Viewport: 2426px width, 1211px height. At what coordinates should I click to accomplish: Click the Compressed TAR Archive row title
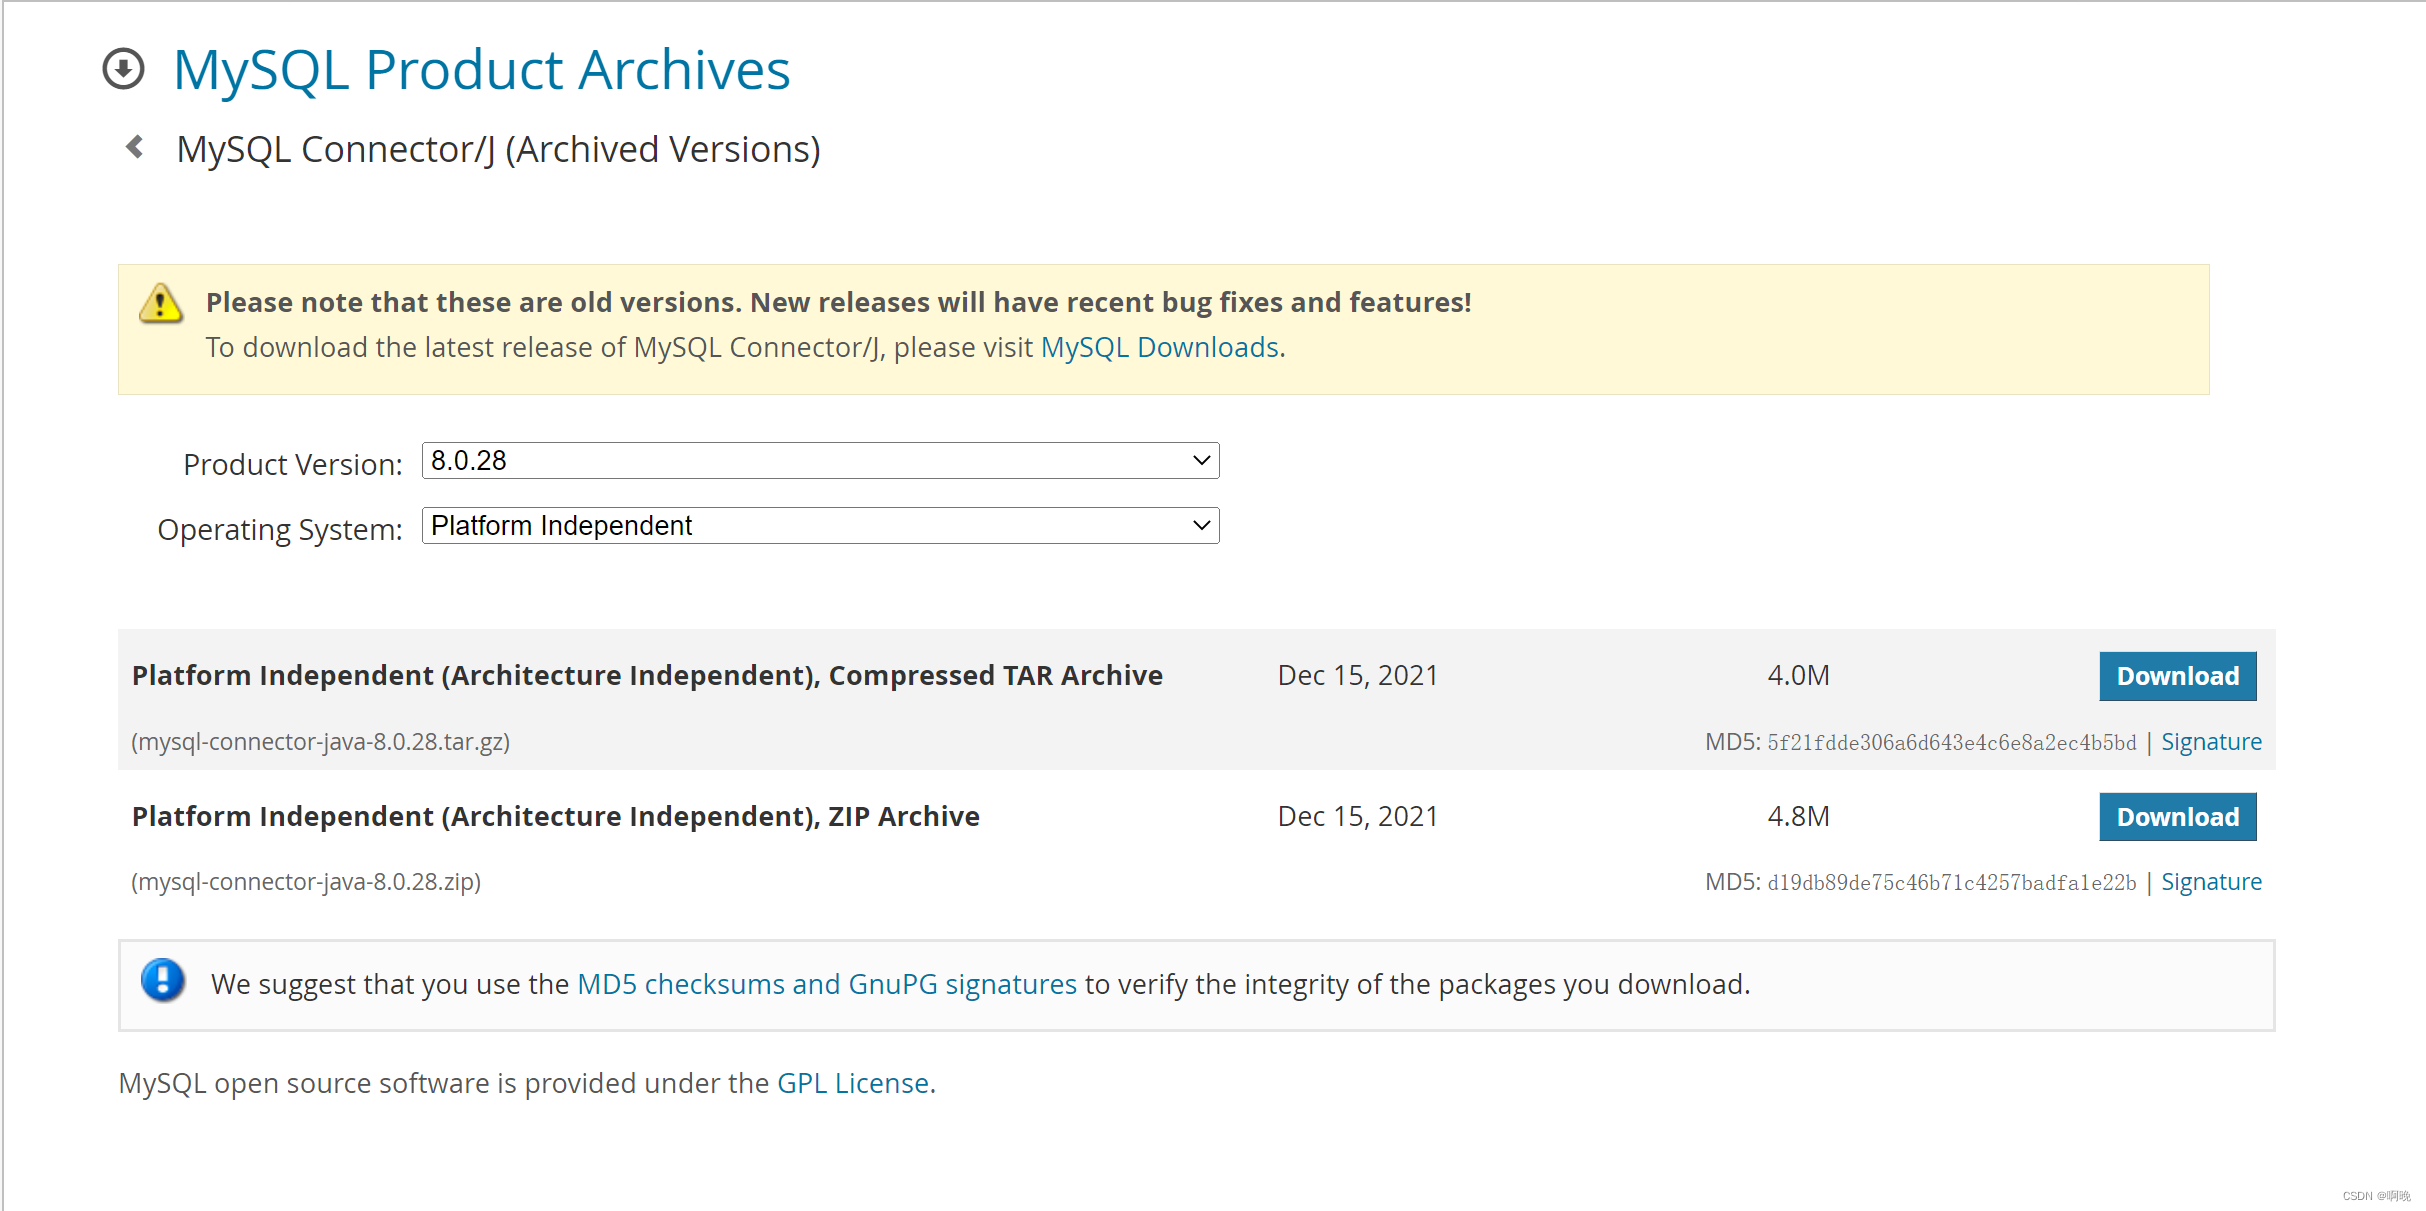click(647, 676)
